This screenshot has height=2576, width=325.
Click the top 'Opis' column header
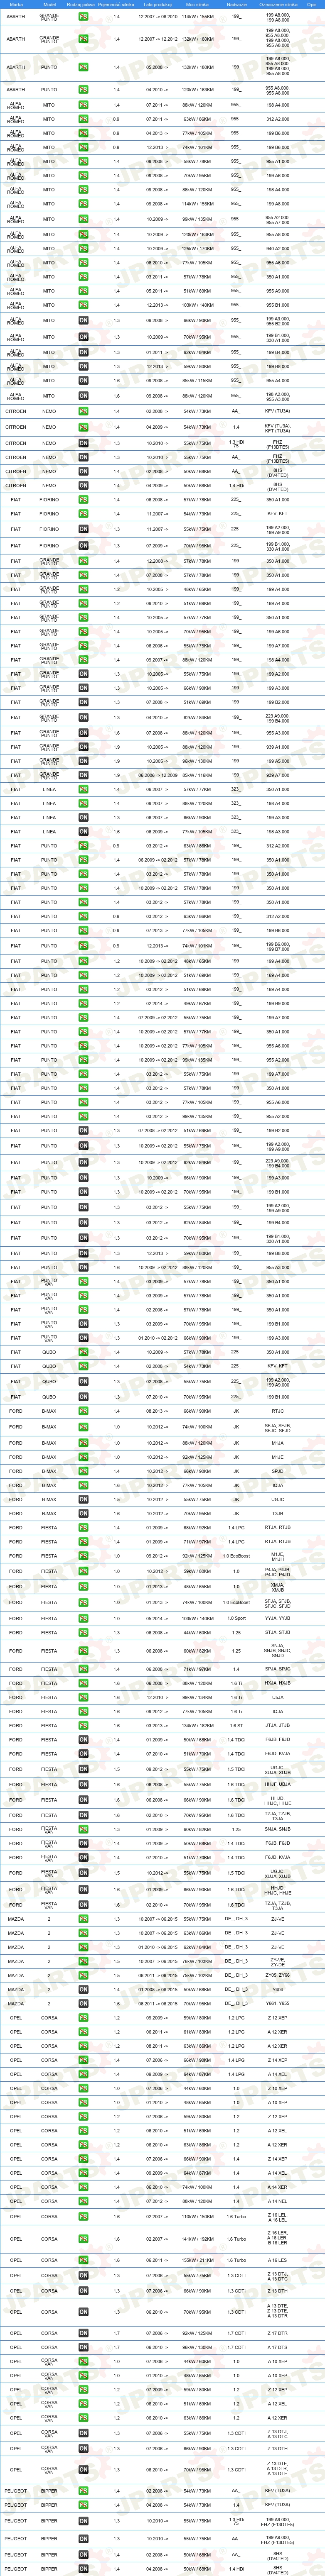tap(312, 4)
